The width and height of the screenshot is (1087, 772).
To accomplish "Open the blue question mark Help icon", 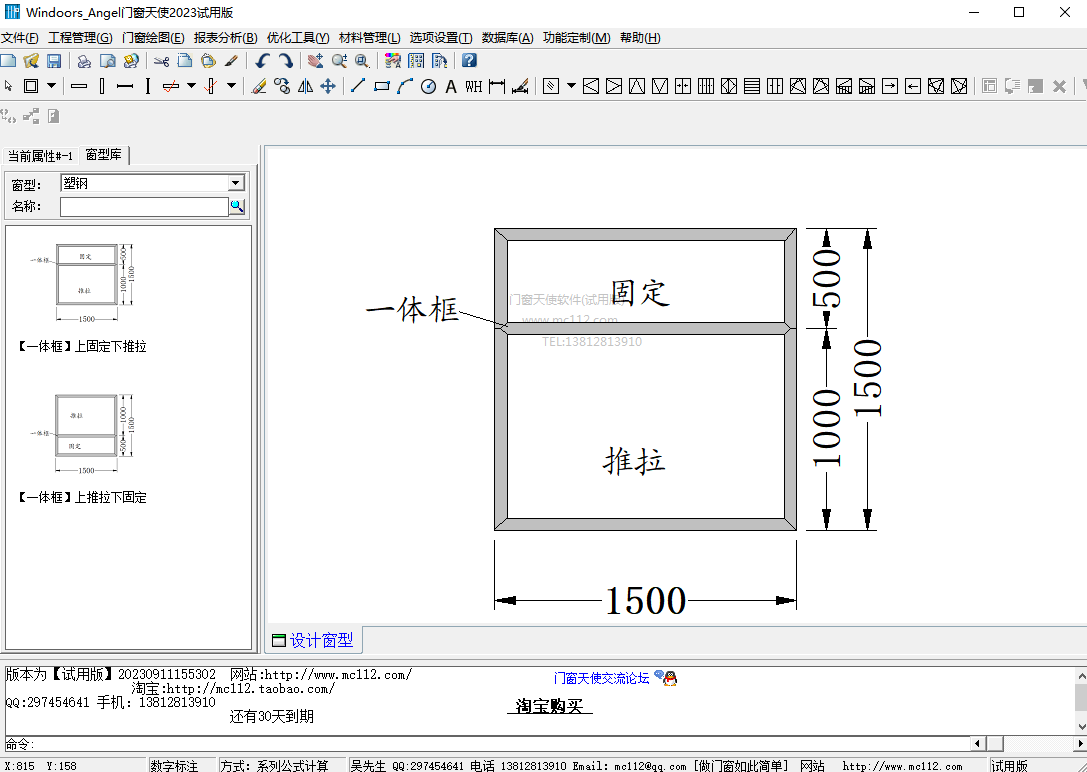I will (x=469, y=60).
